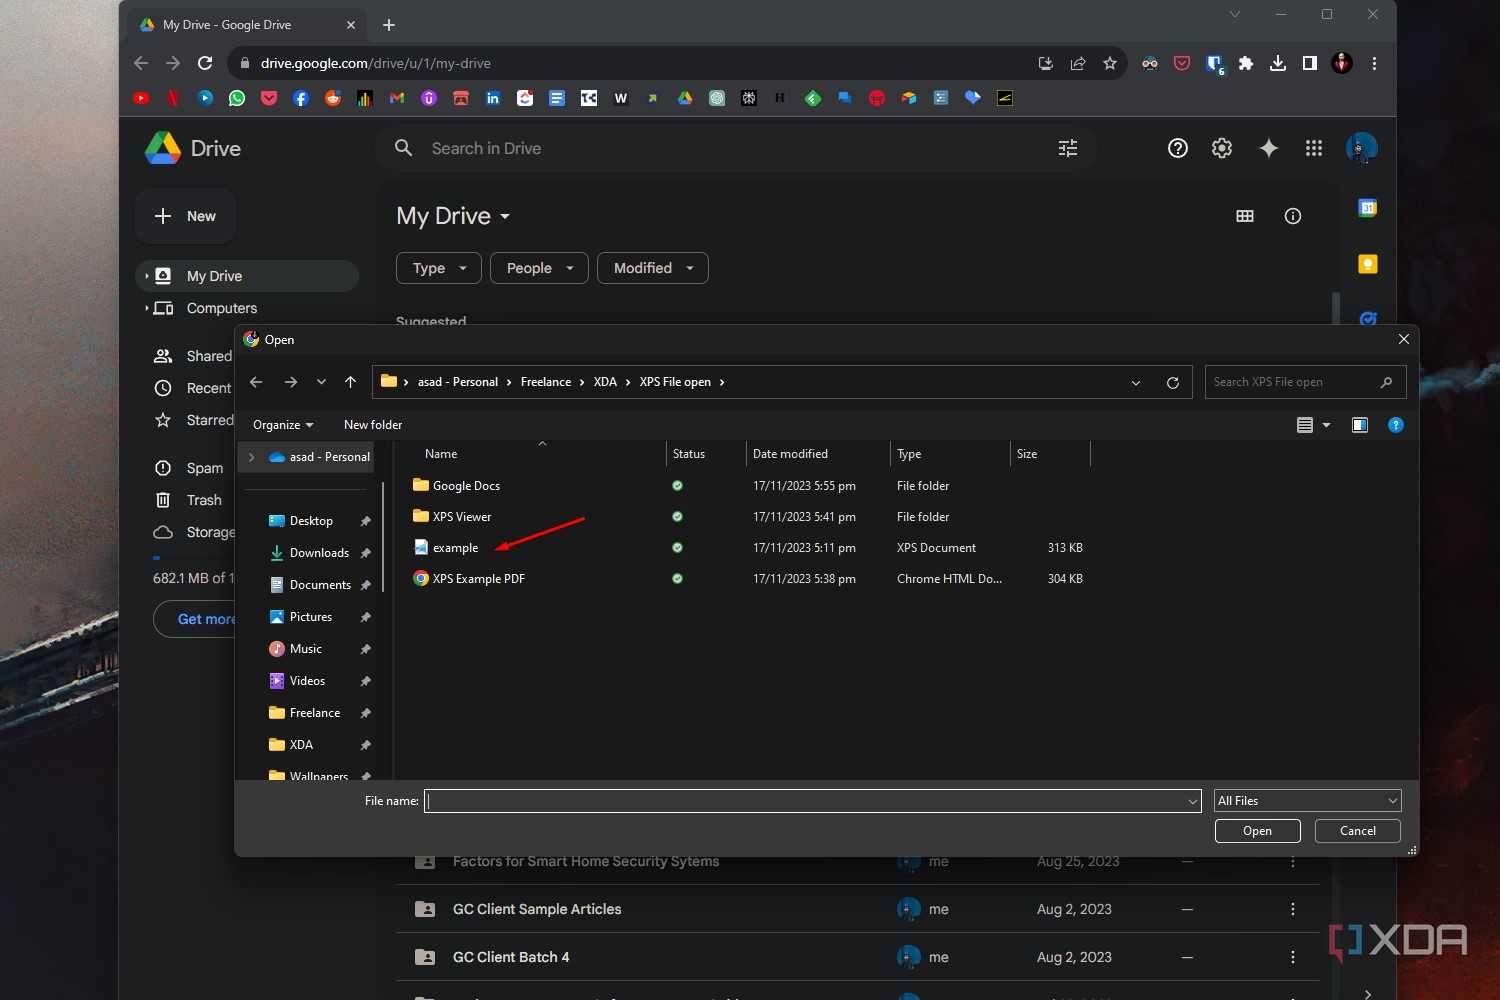
Task: Click the XDA breadcrumb segment
Action: [605, 382]
